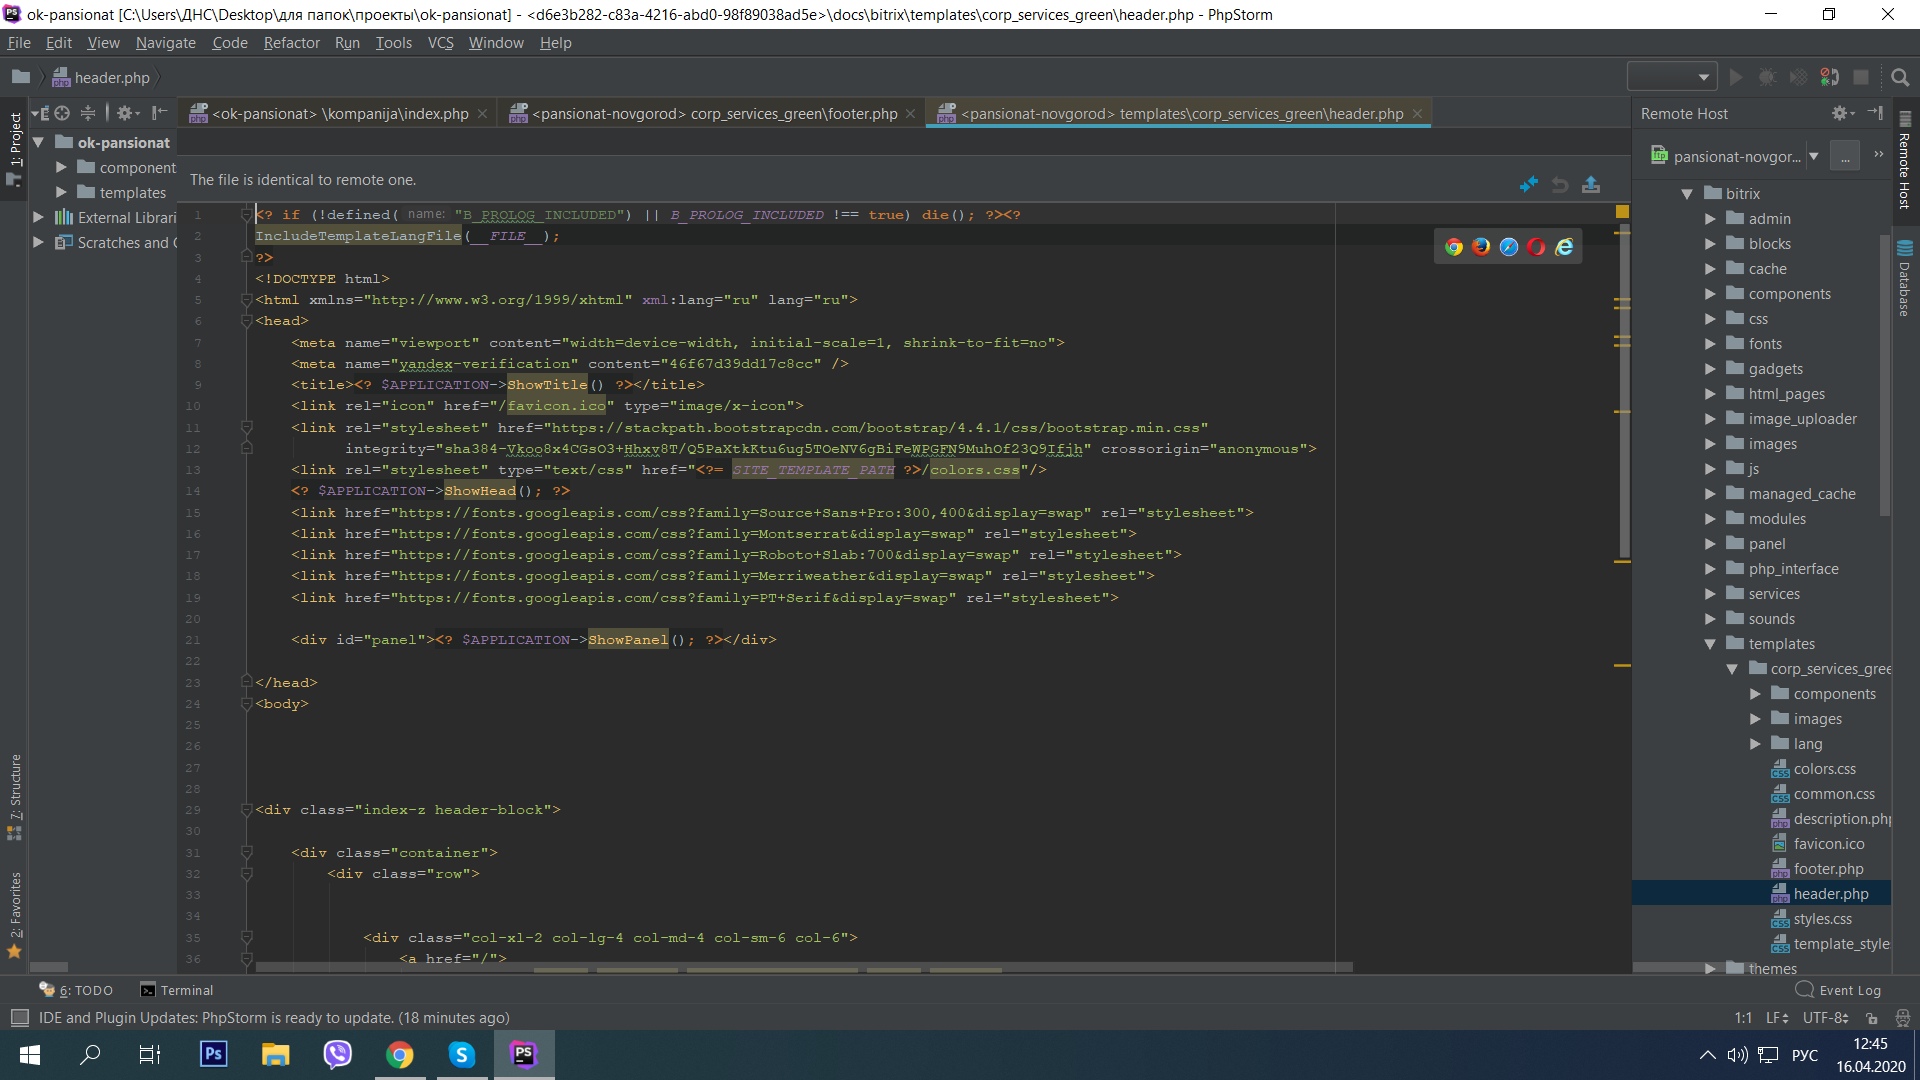1920x1080 pixels.
Task: Toggle listening for PHP debug connections
Action: pos(1829,77)
